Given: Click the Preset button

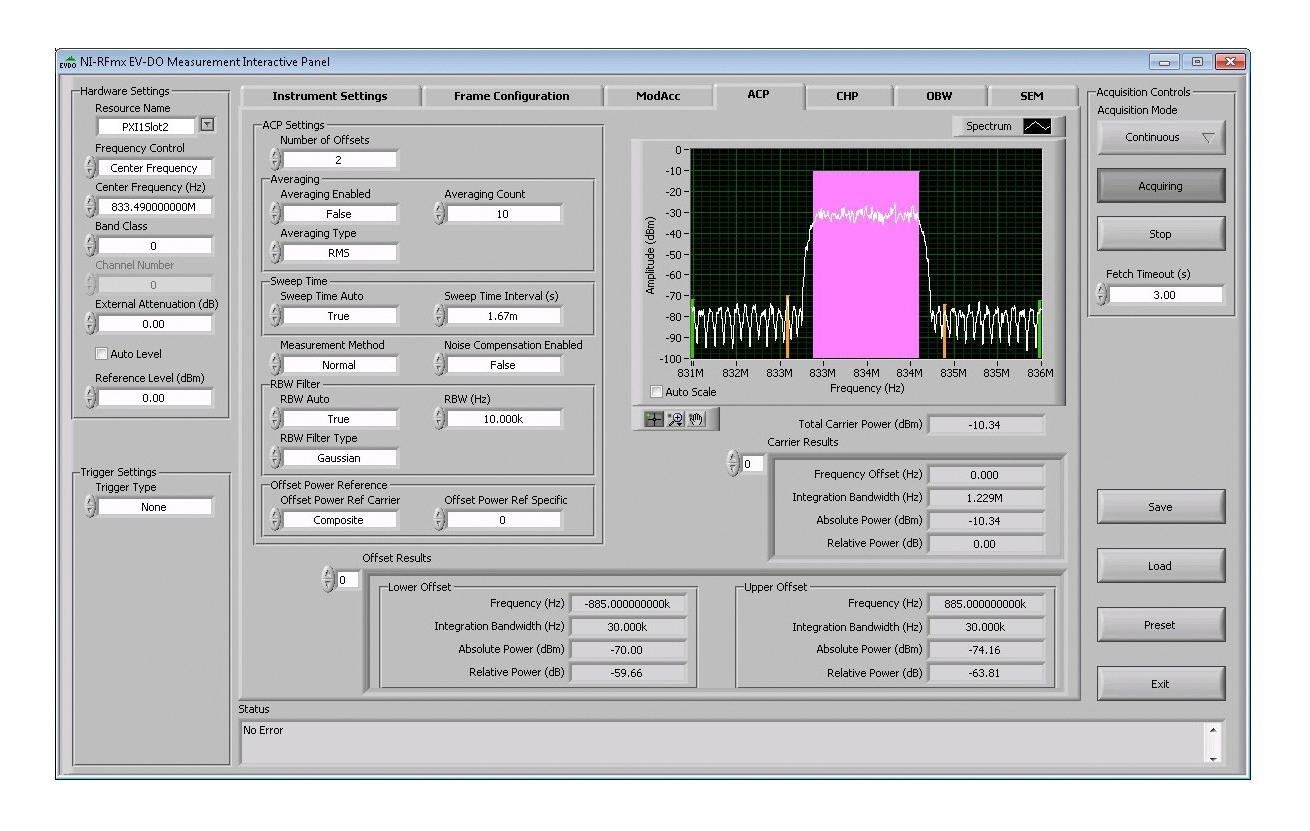Looking at the screenshot, I should click(1160, 625).
